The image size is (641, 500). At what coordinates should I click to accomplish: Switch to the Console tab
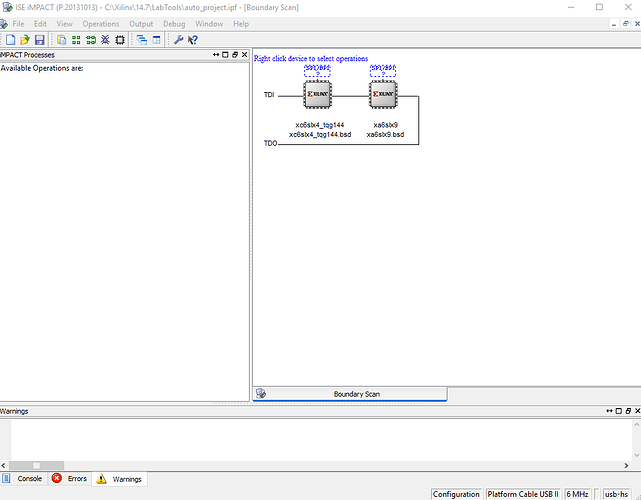point(23,478)
